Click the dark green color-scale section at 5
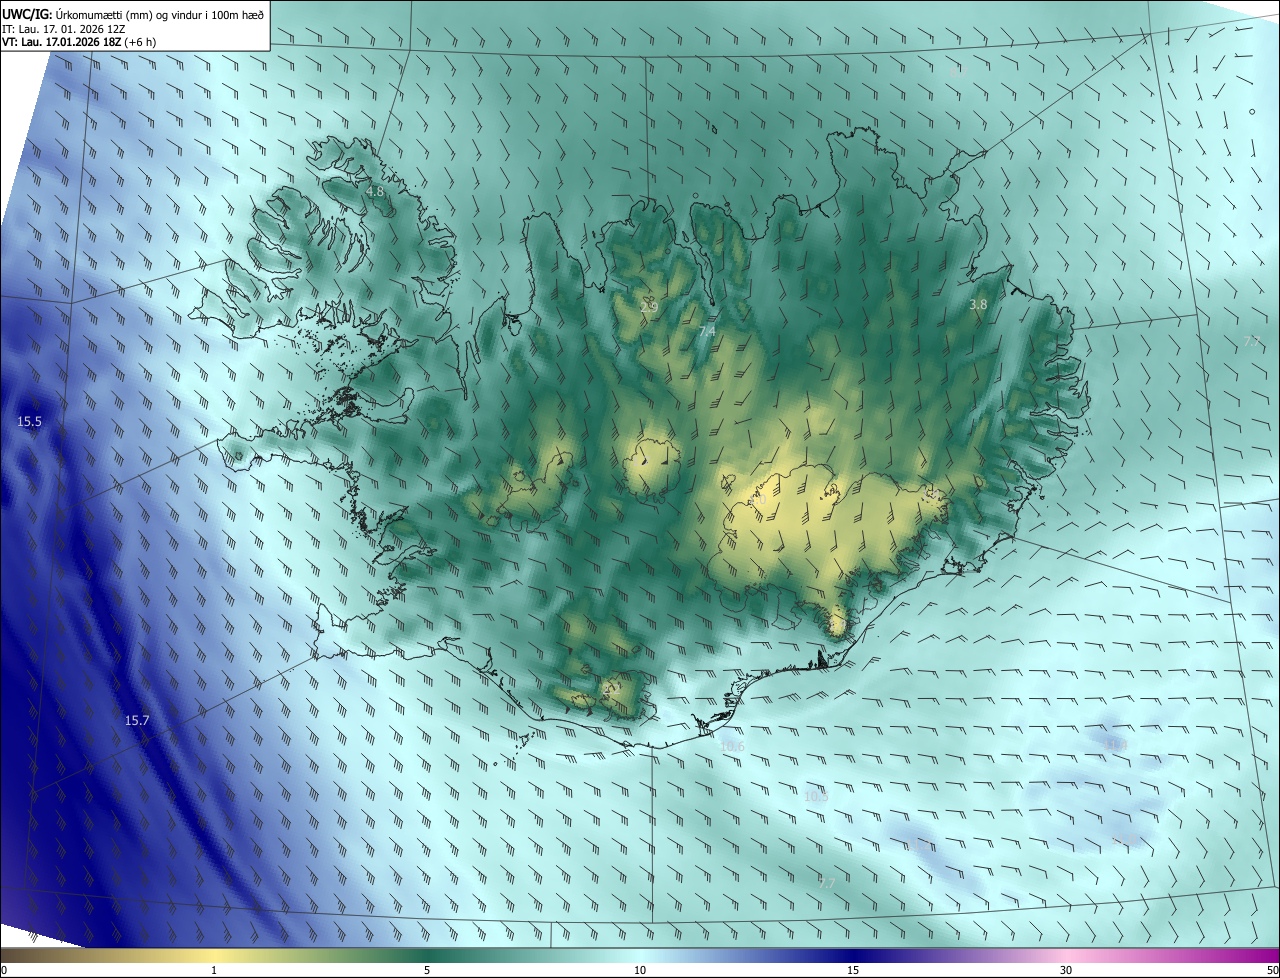Screen dimensions: 1280x978 [427, 956]
